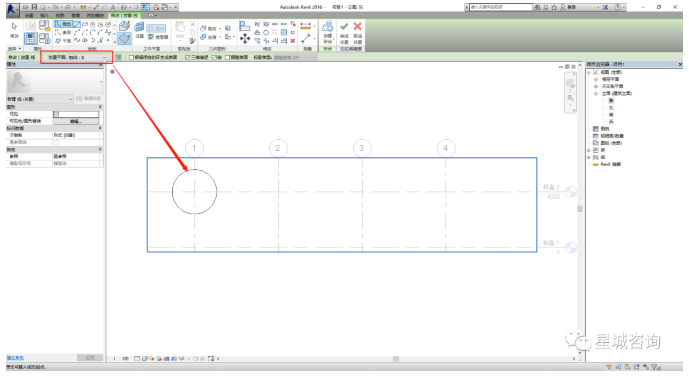689x377 pixels.
Task: Toggle the 可见 Visible checkbox in Properties
Action: (56, 114)
